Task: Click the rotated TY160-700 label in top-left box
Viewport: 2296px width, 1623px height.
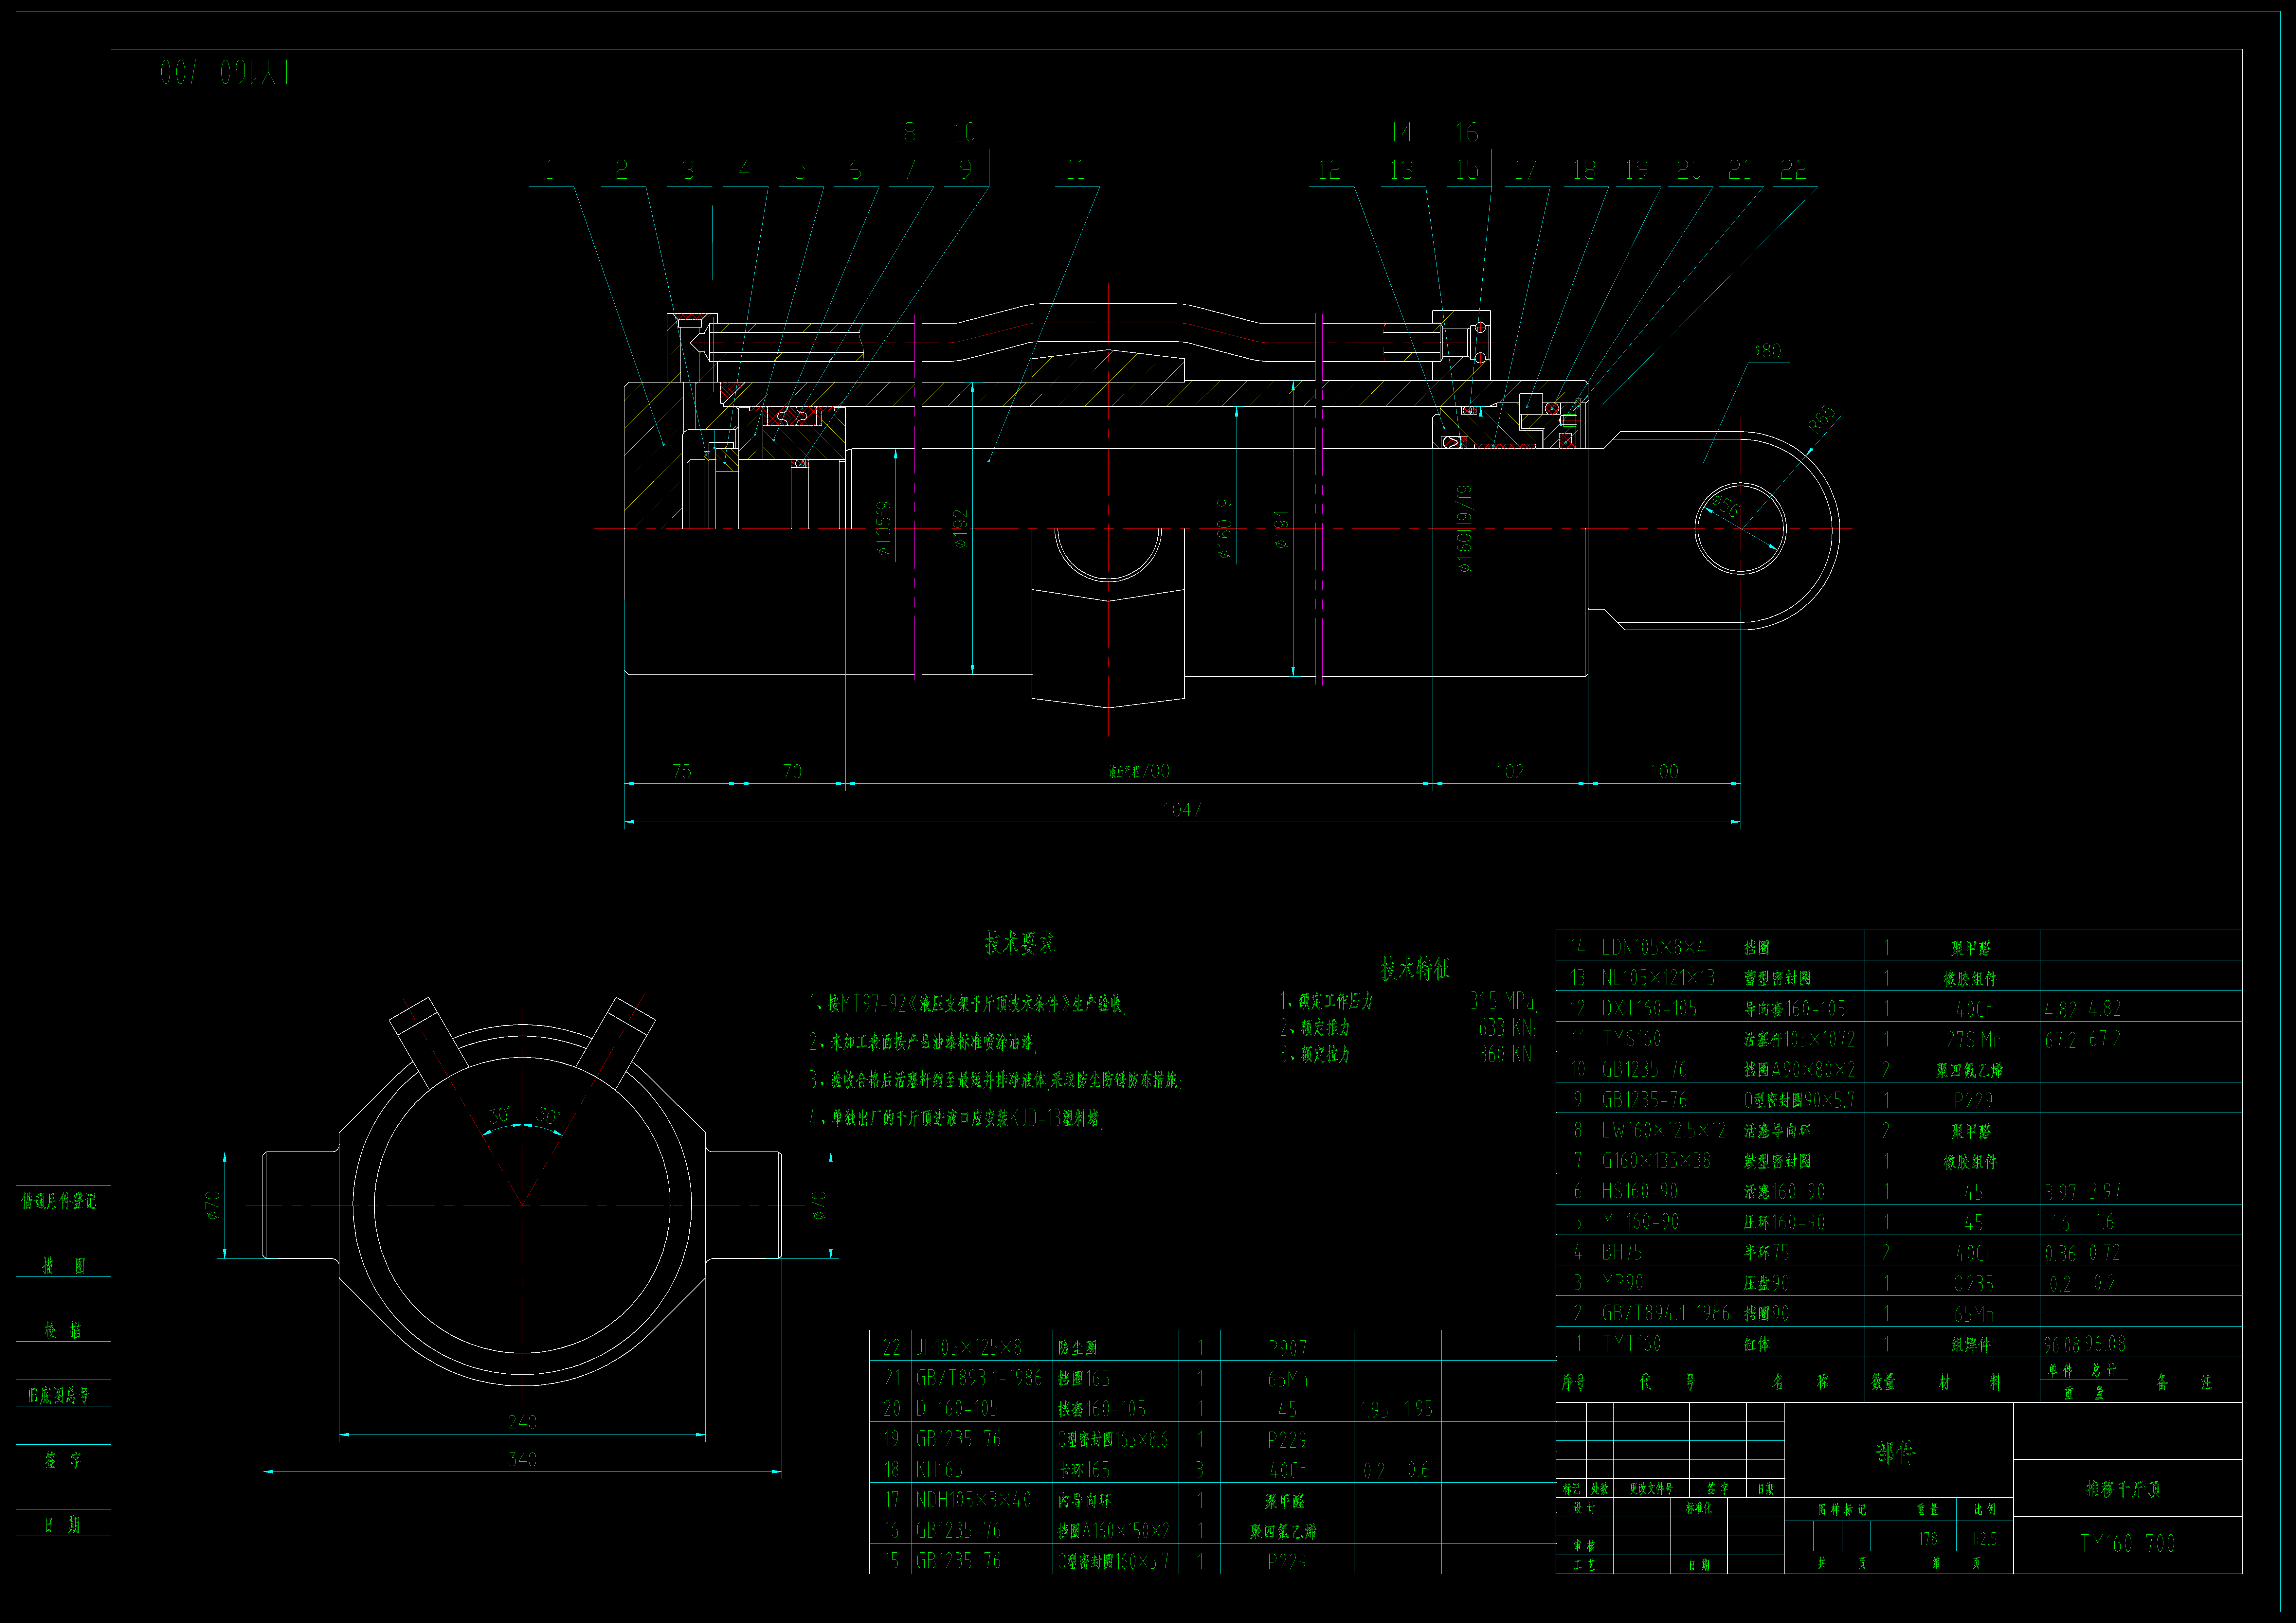Action: [226, 72]
